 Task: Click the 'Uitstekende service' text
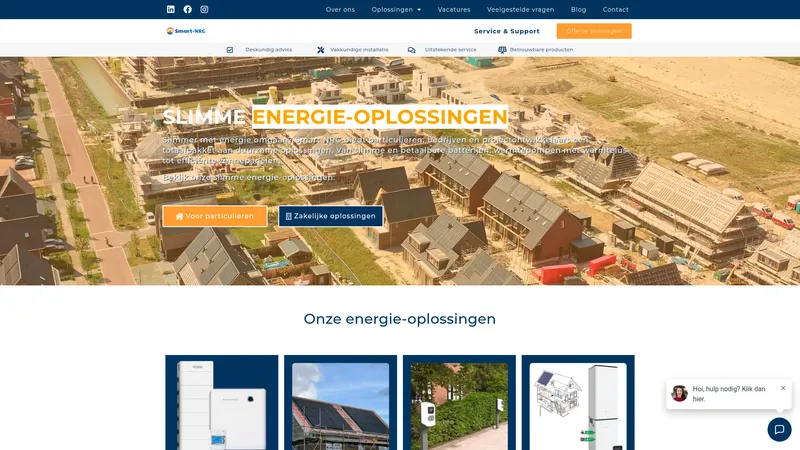(451, 50)
